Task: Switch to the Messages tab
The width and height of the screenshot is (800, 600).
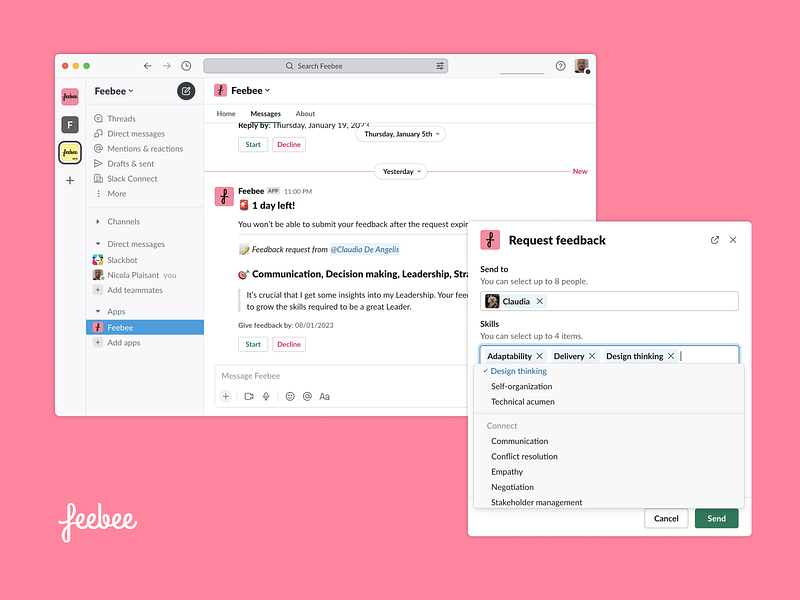Action: pyautogui.click(x=265, y=114)
